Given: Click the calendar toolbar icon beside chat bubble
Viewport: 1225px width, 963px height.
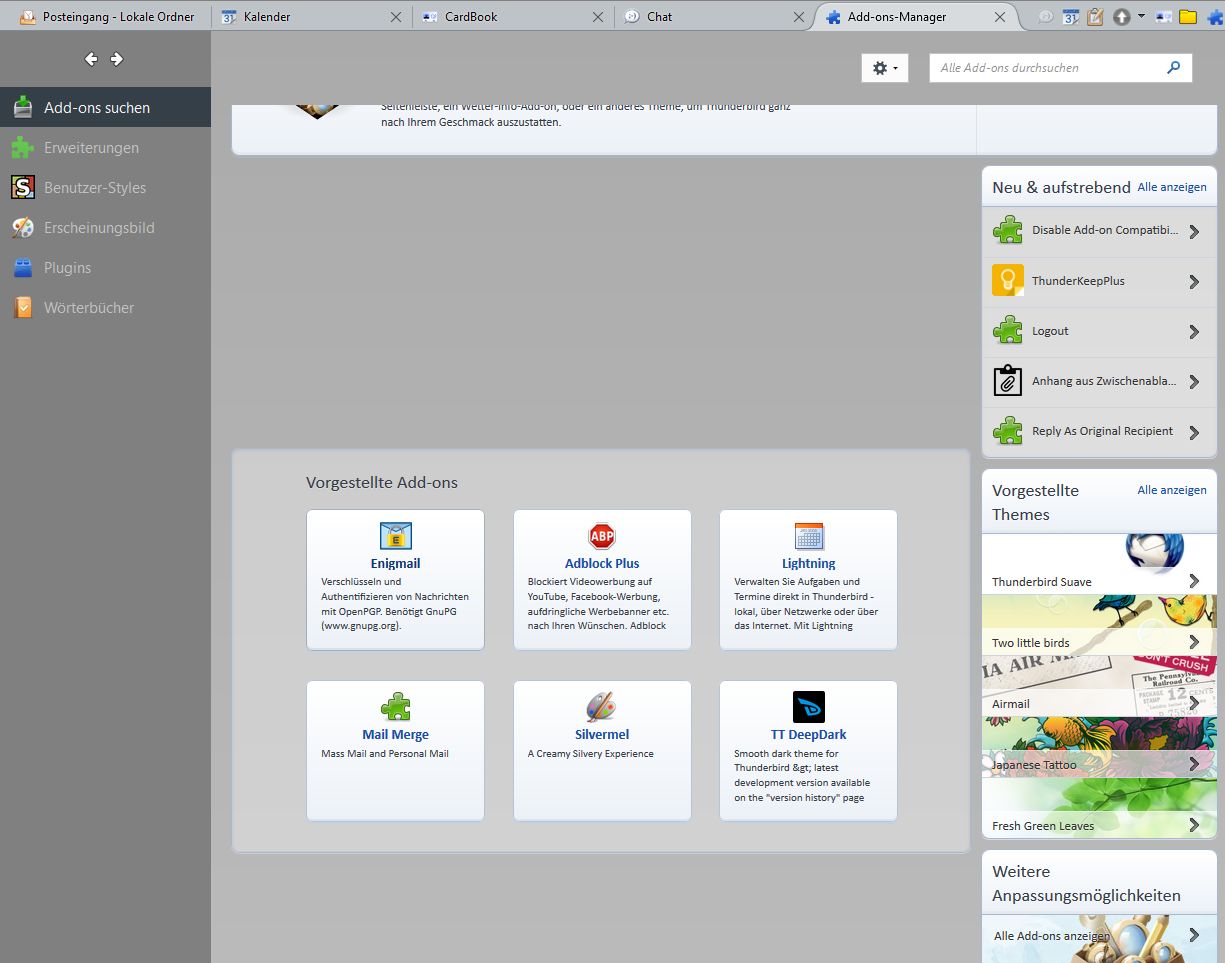Looking at the screenshot, I should pos(1070,17).
